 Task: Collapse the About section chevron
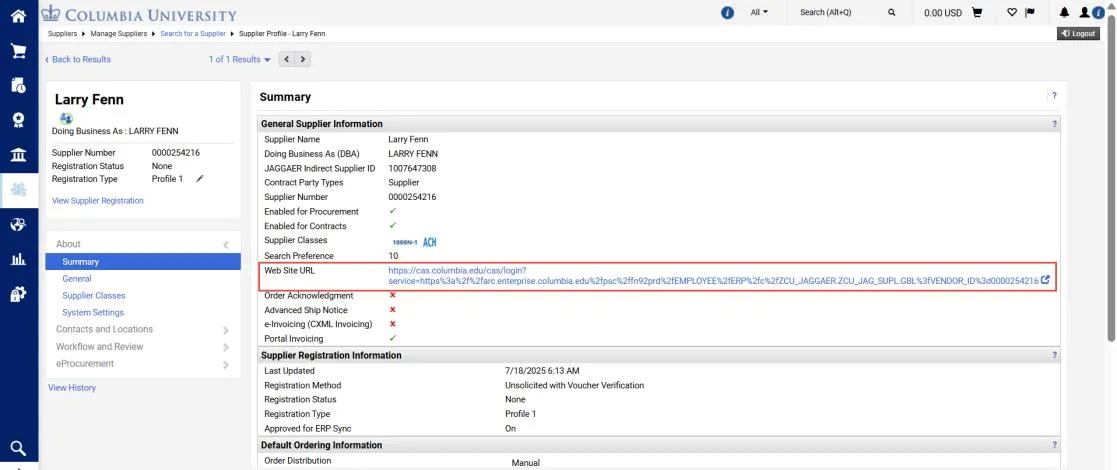pyautogui.click(x=226, y=244)
